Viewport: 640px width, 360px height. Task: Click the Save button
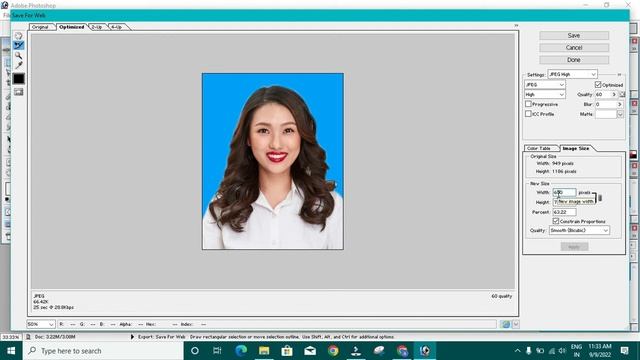pos(574,36)
